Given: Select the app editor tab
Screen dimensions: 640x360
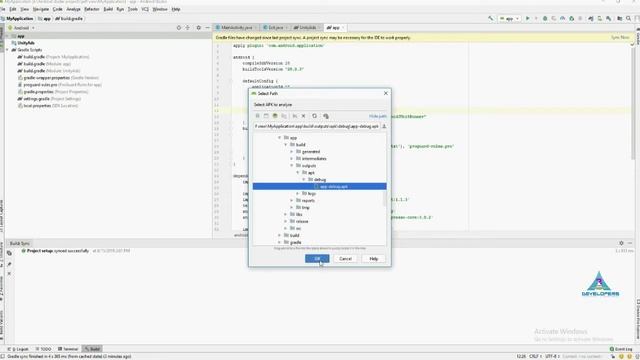Looking at the screenshot, I should coord(336,28).
